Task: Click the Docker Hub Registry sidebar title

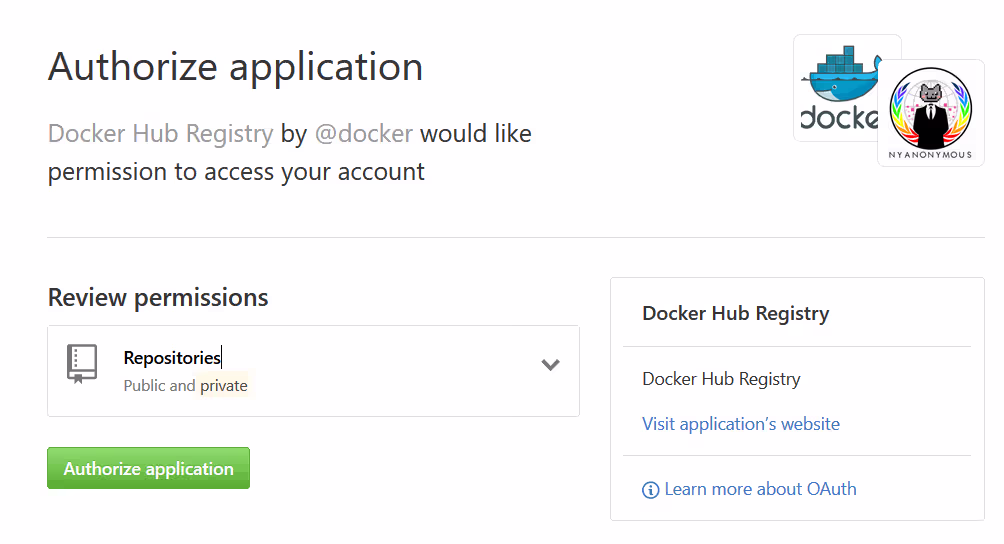Action: (735, 313)
